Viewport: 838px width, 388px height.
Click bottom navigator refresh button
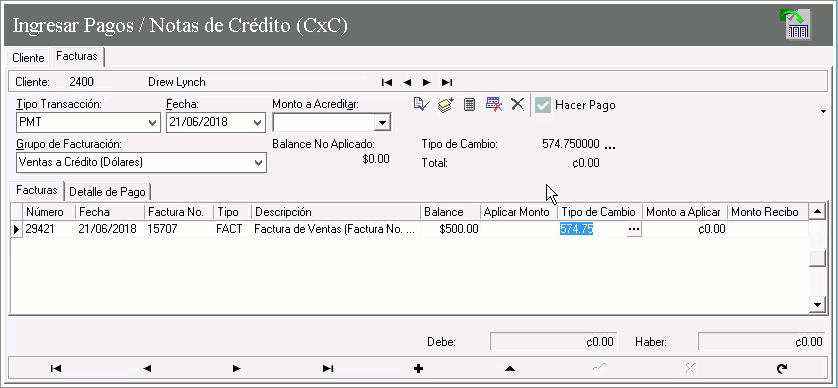point(781,368)
